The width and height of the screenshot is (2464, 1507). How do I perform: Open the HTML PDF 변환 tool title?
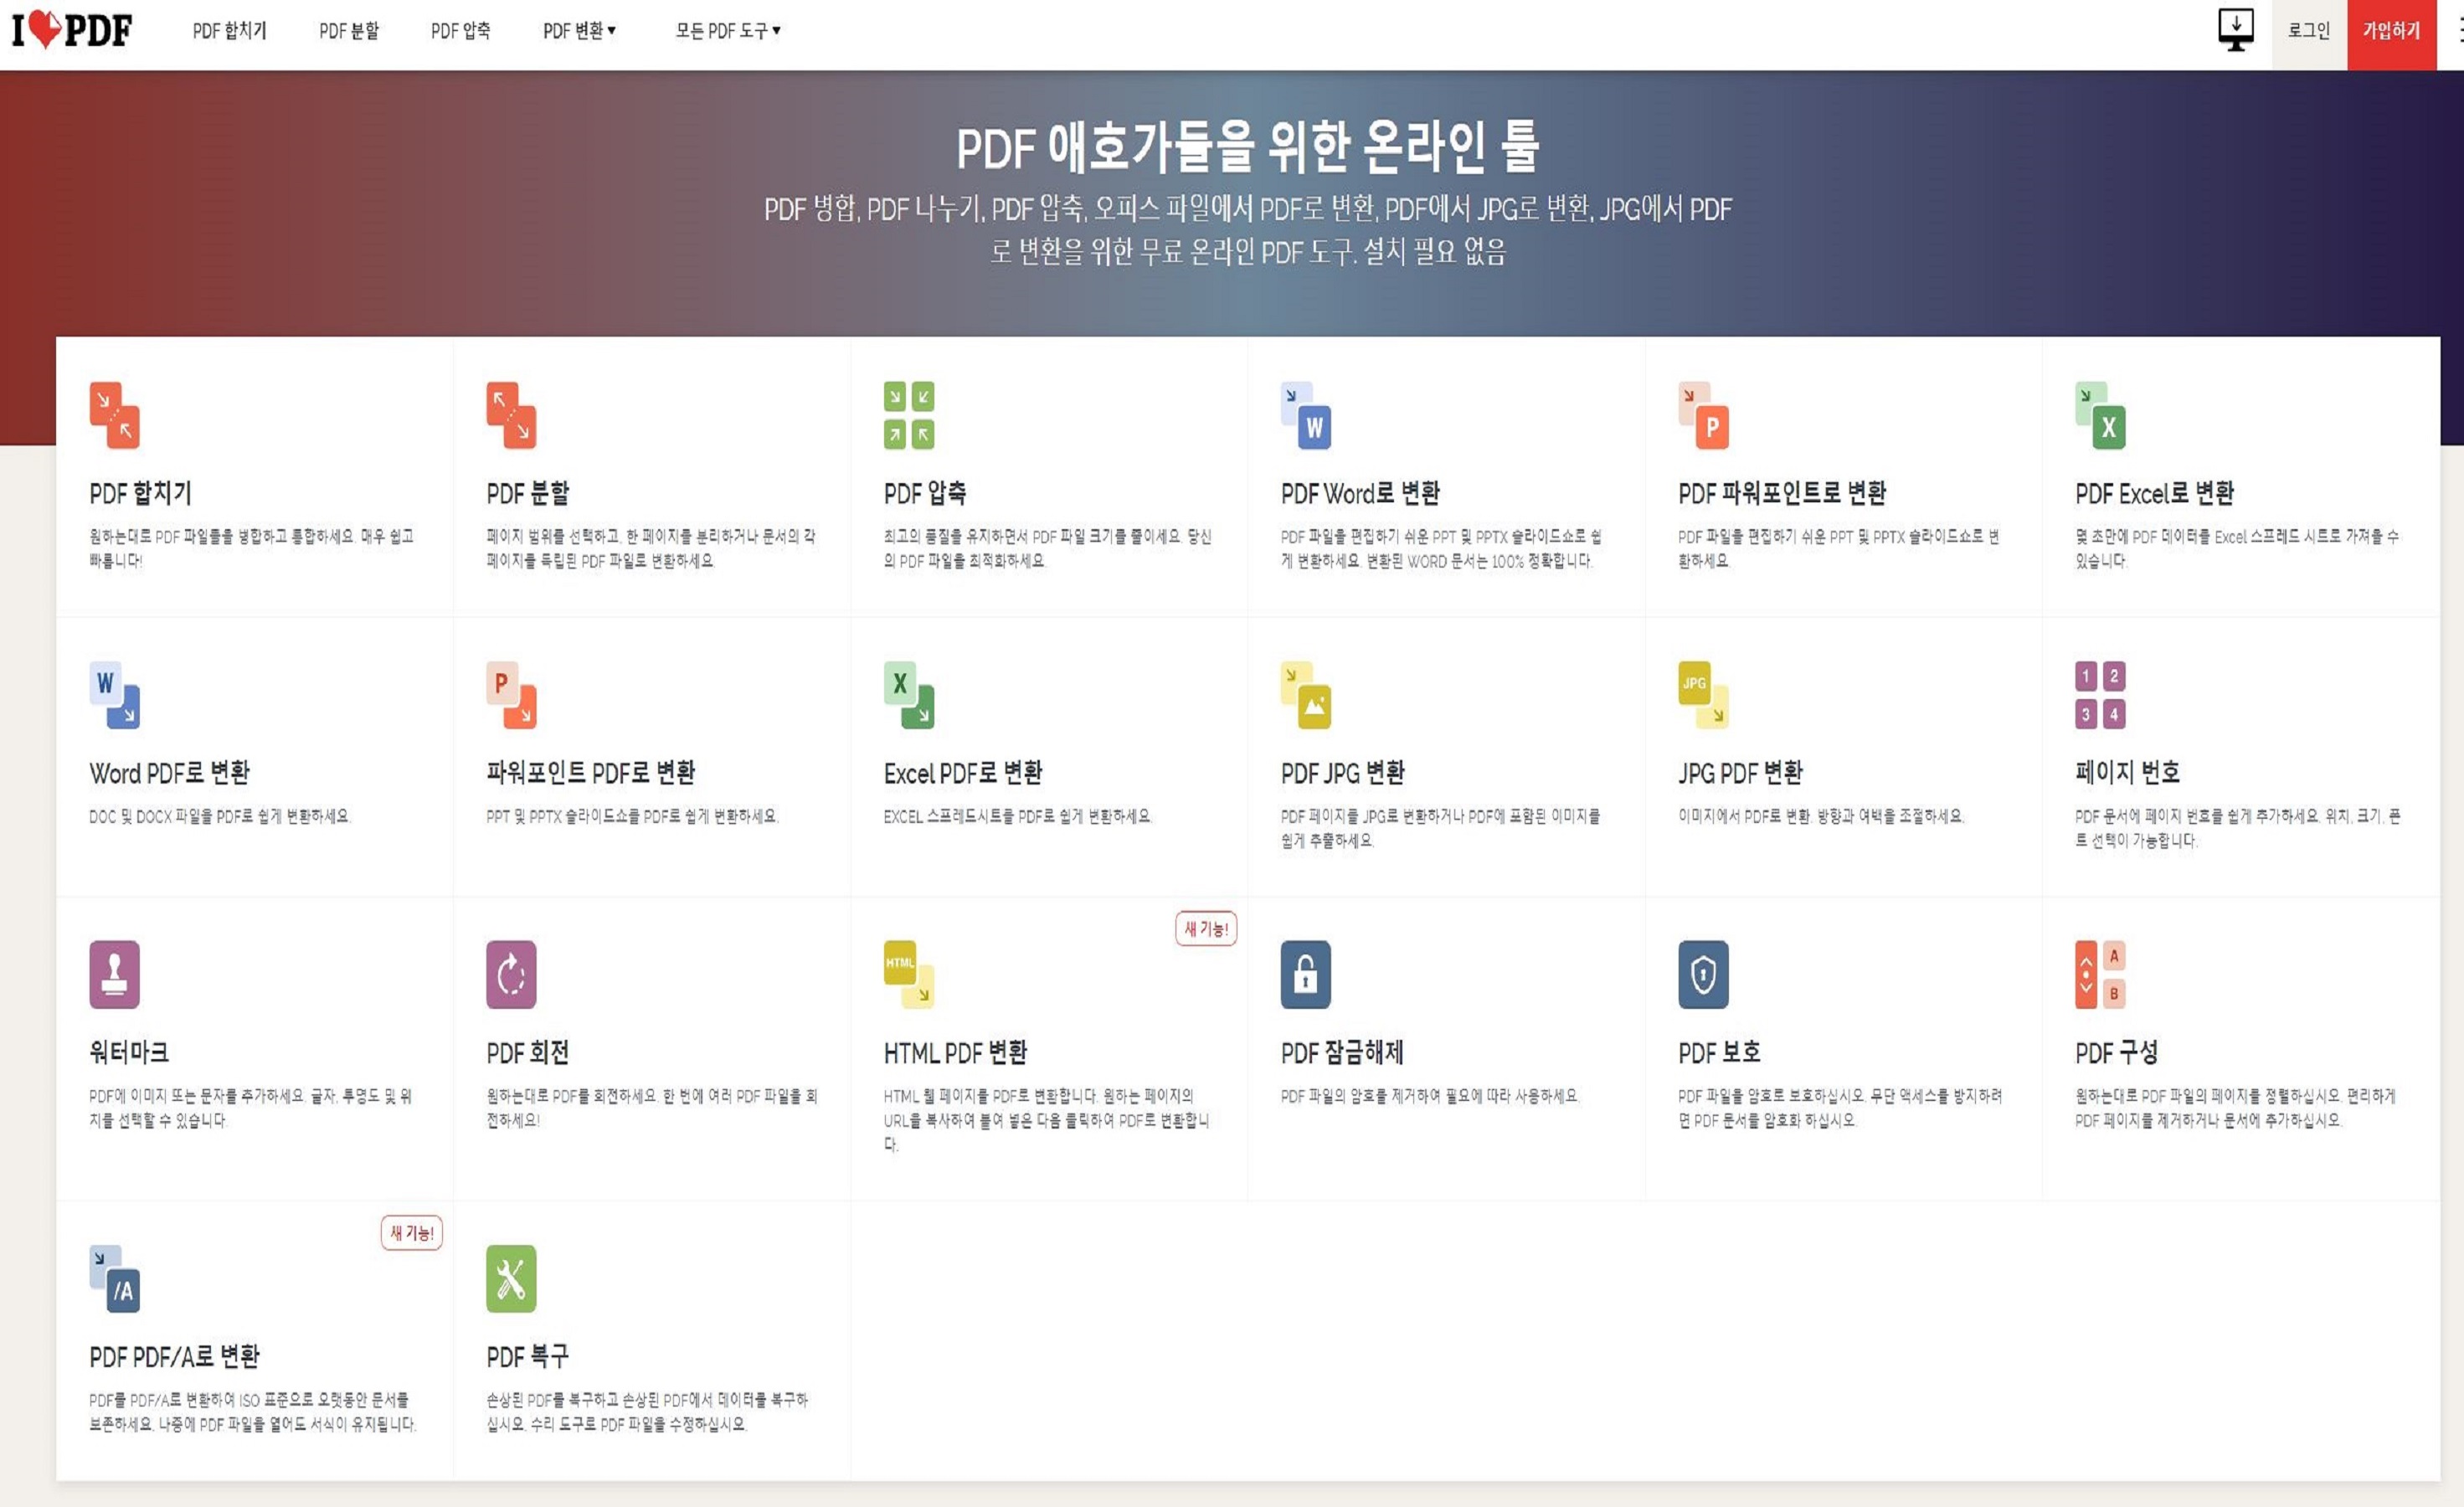point(955,1052)
